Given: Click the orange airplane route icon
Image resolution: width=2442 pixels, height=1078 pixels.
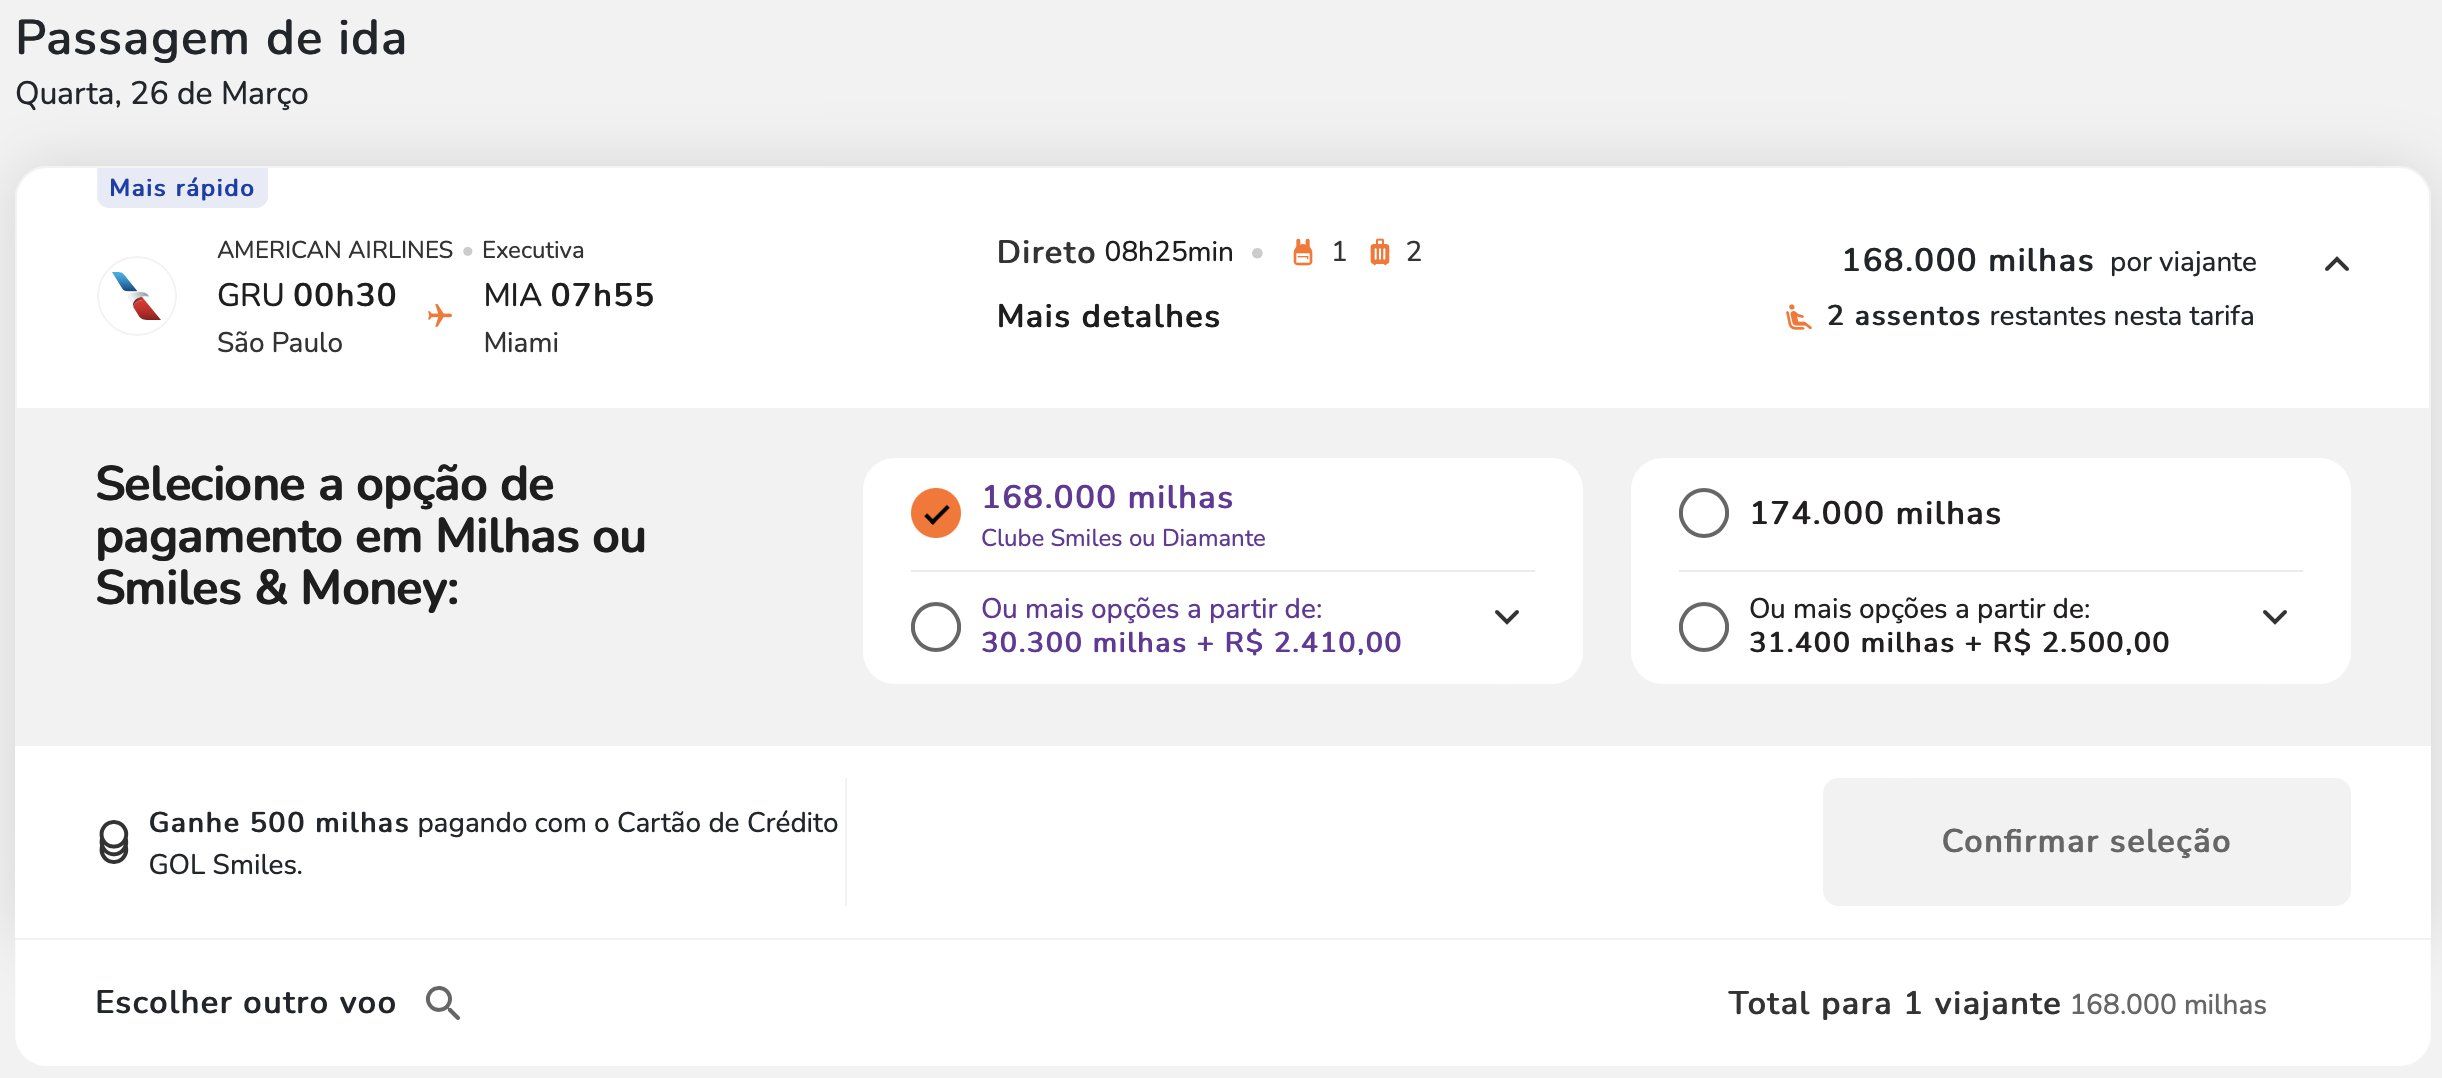Looking at the screenshot, I should click(x=439, y=316).
